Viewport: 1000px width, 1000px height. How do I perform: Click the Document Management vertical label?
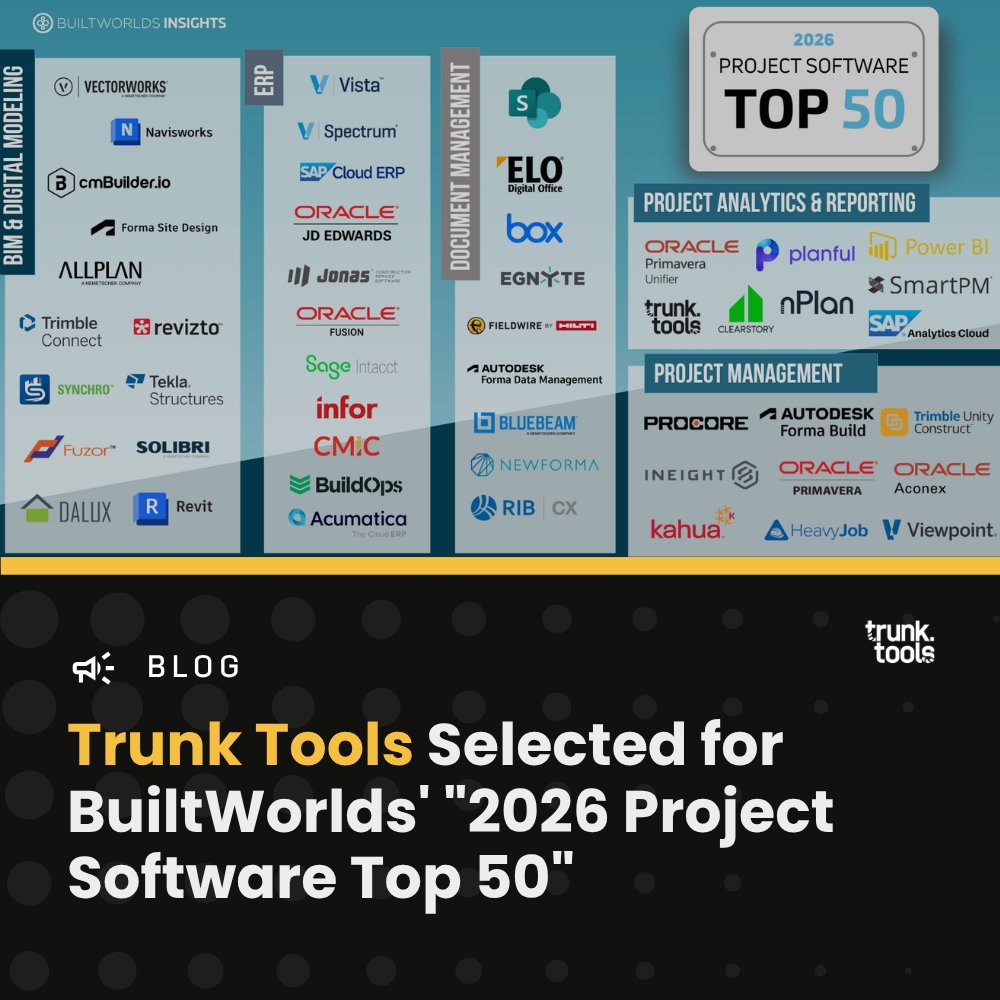[460, 163]
